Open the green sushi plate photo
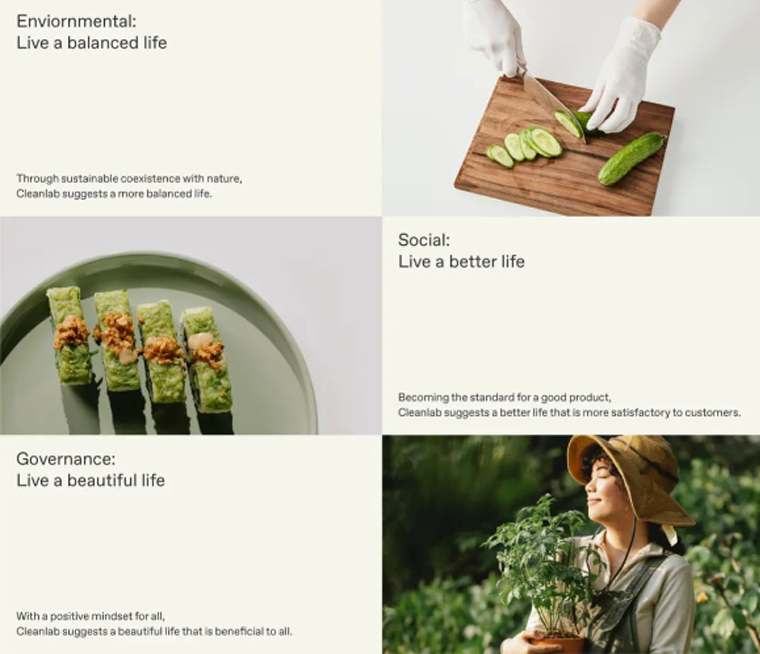 [x=191, y=325]
